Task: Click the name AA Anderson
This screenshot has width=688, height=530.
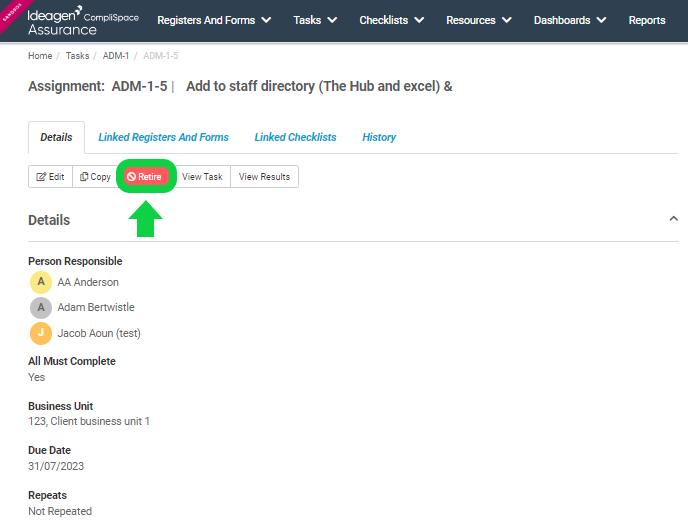Action: pos(88,282)
